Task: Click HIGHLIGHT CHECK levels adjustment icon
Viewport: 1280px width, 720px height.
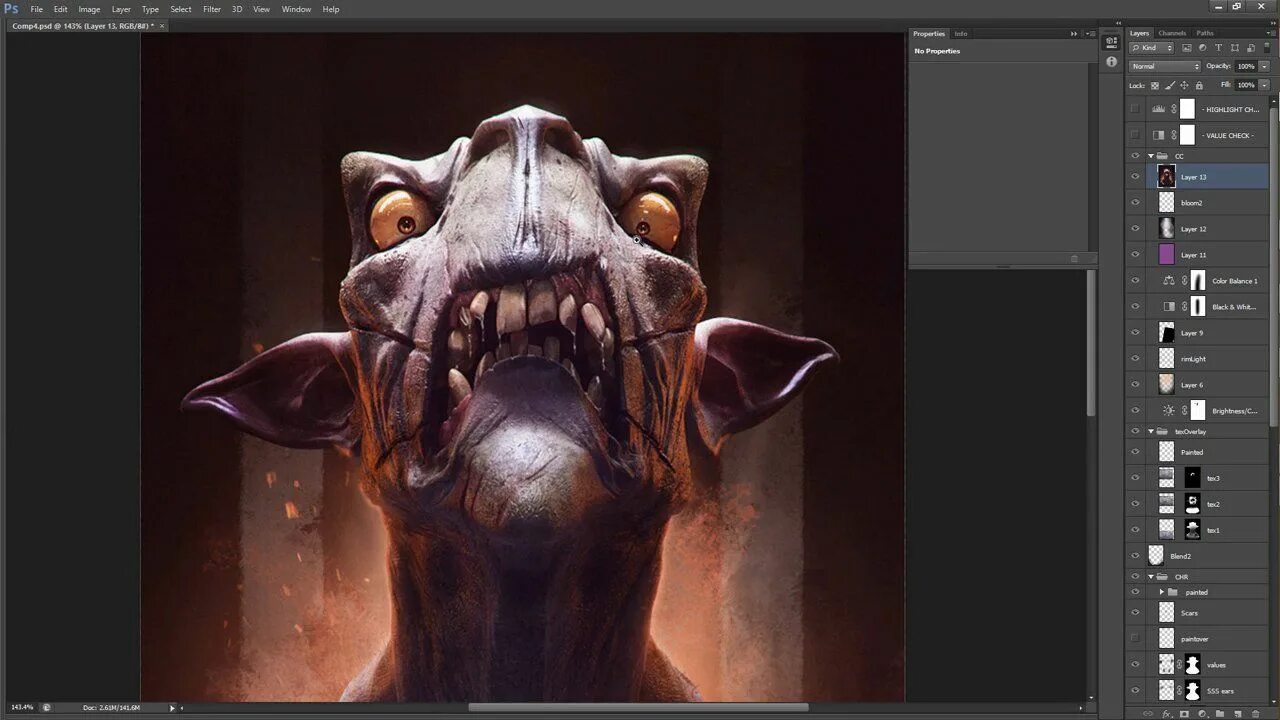Action: point(1159,109)
